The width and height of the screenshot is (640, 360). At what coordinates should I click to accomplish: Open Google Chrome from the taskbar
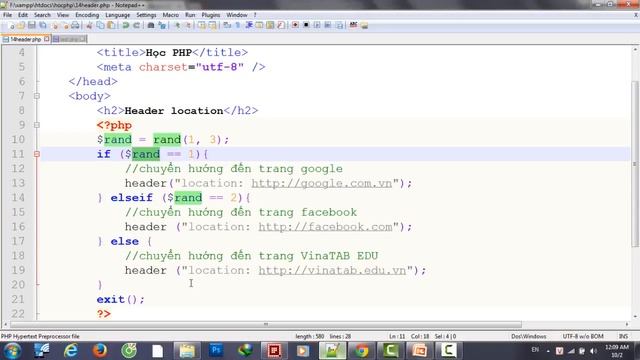pyautogui.click(x=361, y=351)
